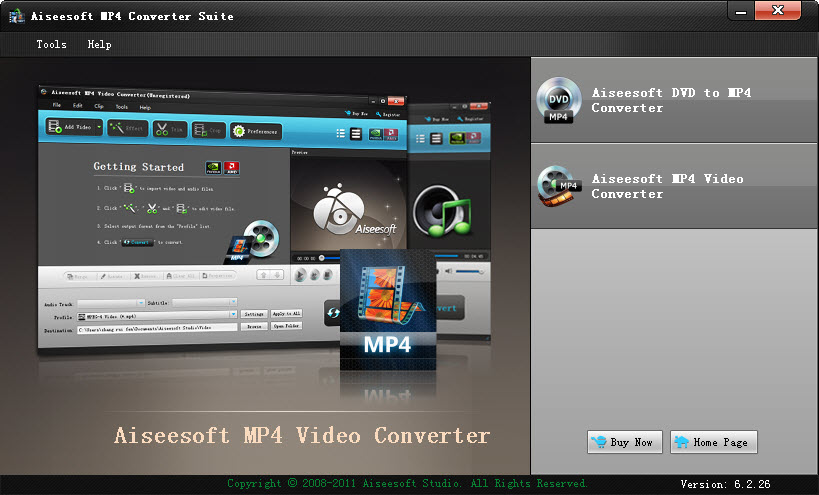
Task: Click the 'Version: 6.2.26' status text
Action: coord(725,484)
